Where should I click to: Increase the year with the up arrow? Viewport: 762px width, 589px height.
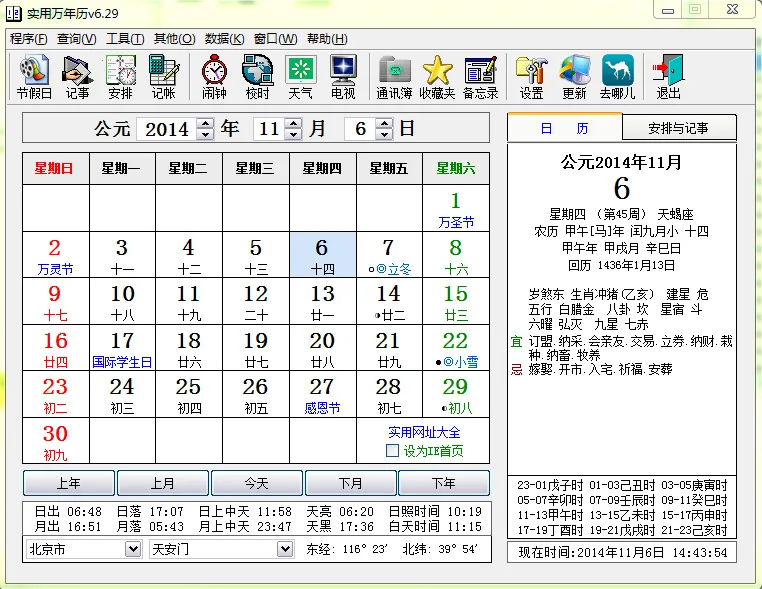205,123
